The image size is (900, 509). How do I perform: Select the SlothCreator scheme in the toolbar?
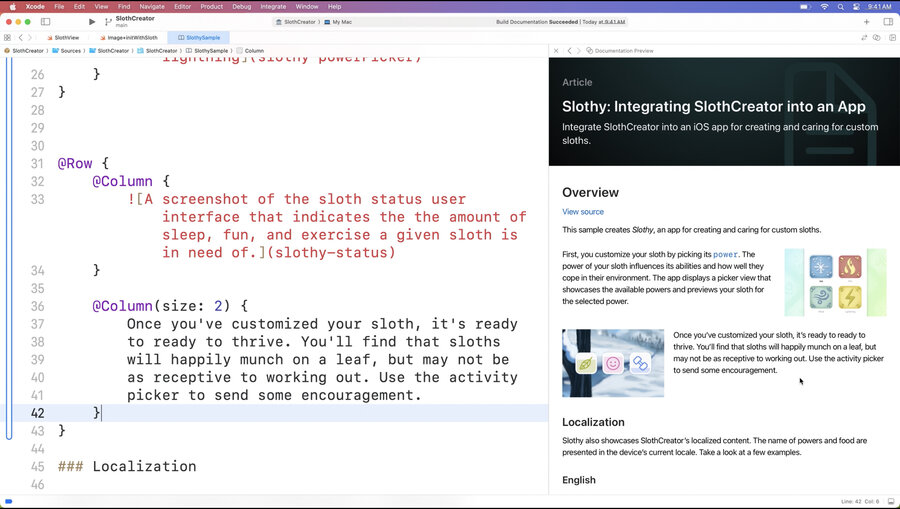[x=296, y=22]
